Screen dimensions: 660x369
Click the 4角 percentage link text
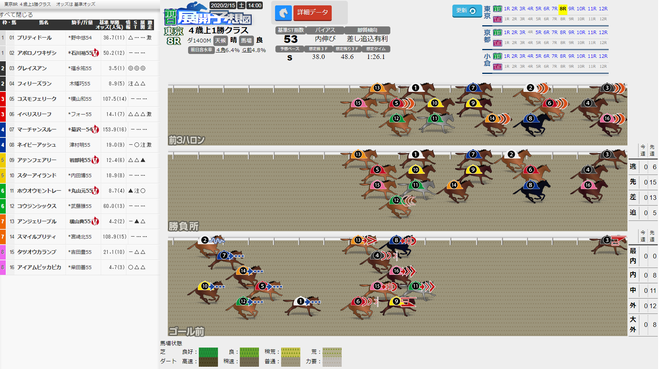tap(228, 50)
